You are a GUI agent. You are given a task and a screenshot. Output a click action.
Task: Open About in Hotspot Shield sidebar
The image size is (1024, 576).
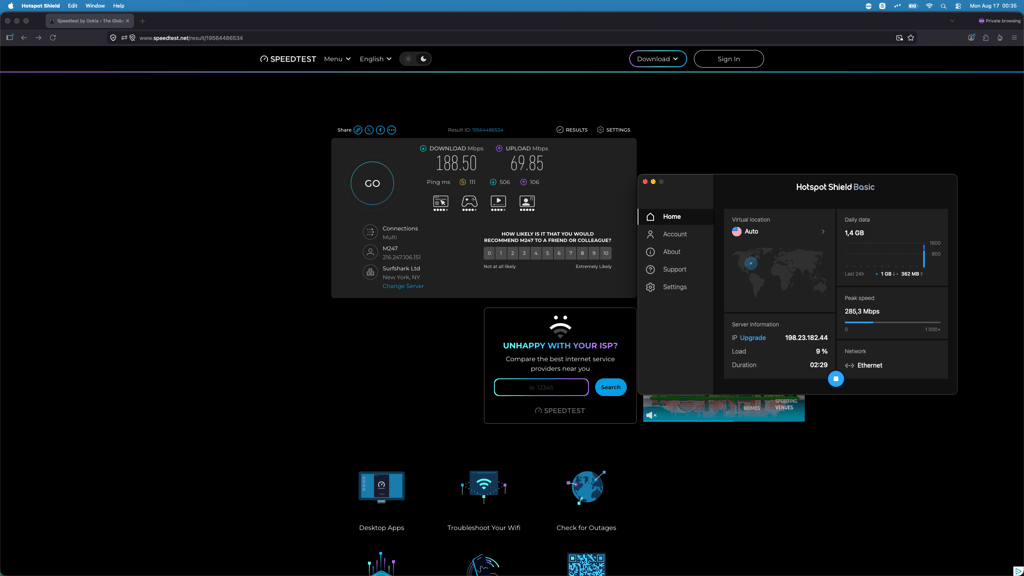pos(675,252)
